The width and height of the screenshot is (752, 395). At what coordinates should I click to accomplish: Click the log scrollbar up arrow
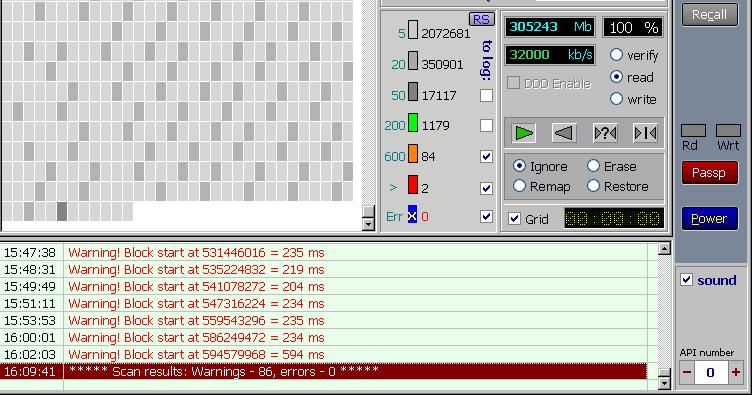[x=664, y=248]
